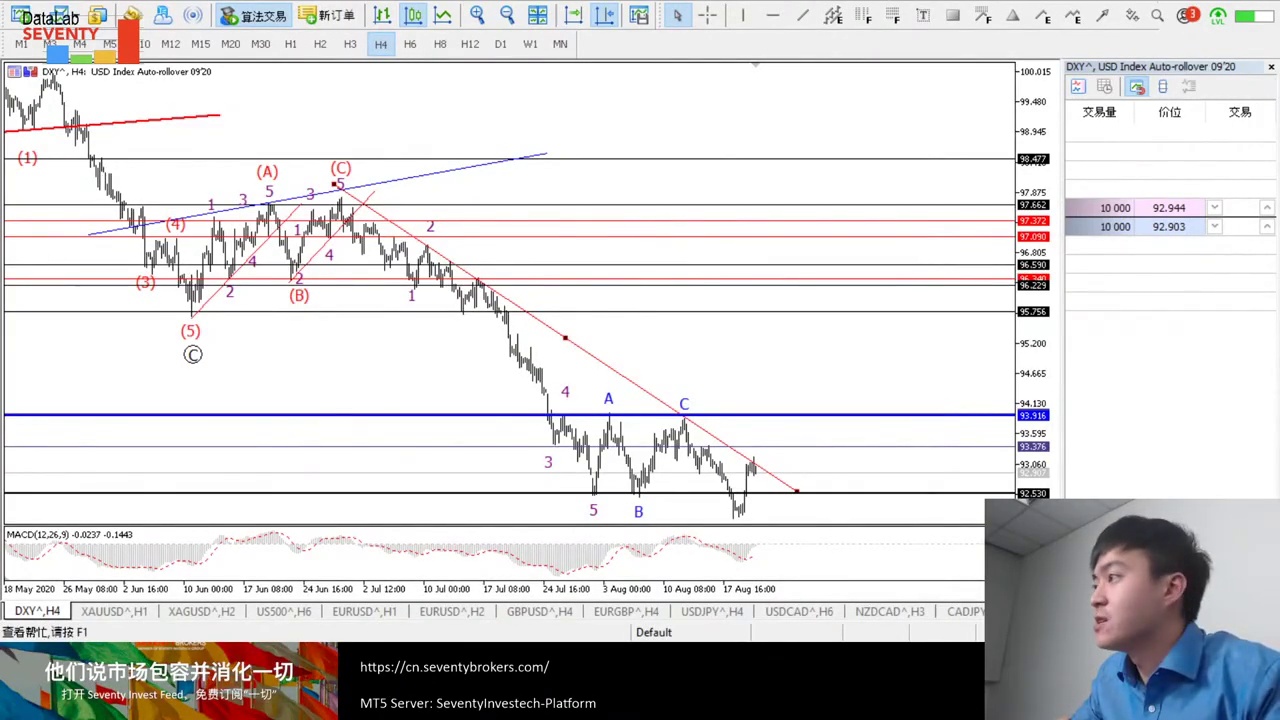Switch chart to candlestick display
Image resolution: width=1280 pixels, height=720 pixels.
(412, 16)
